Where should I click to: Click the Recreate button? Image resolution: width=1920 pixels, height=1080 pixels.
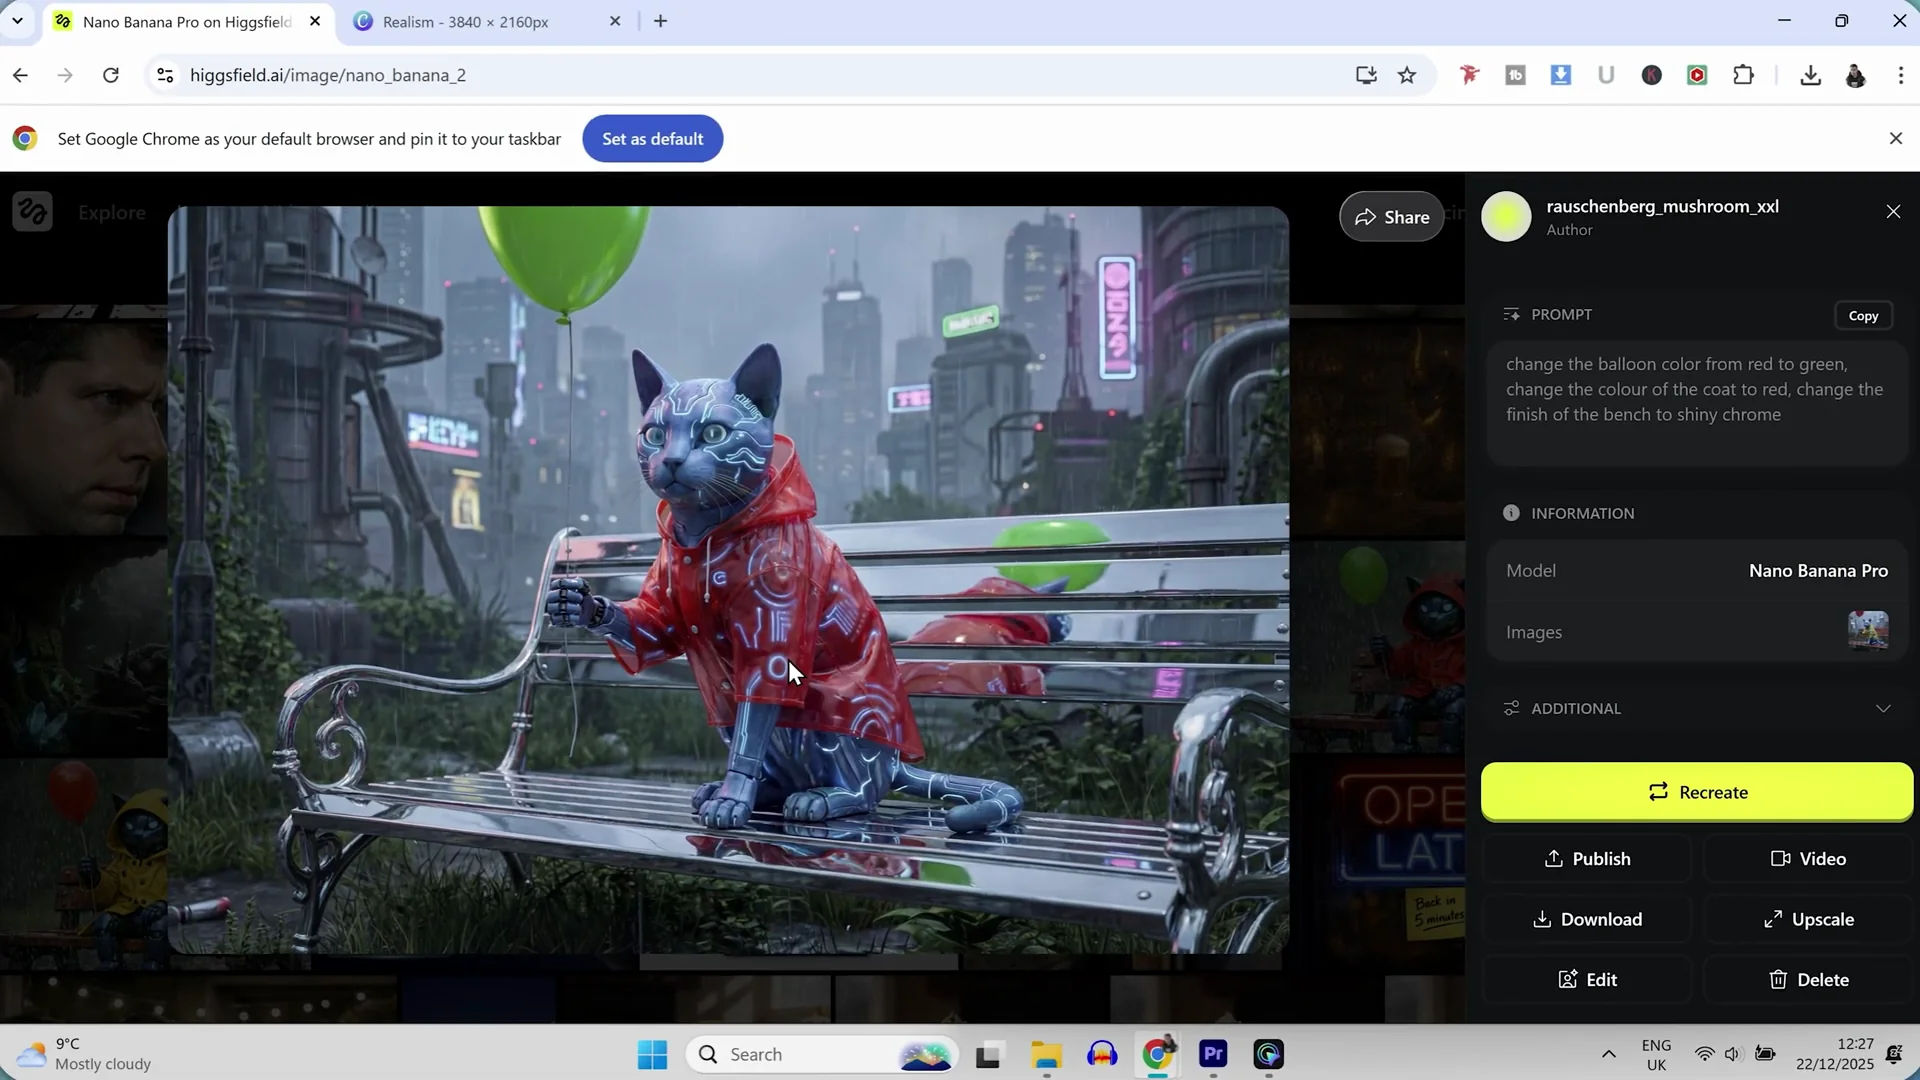(x=1696, y=791)
